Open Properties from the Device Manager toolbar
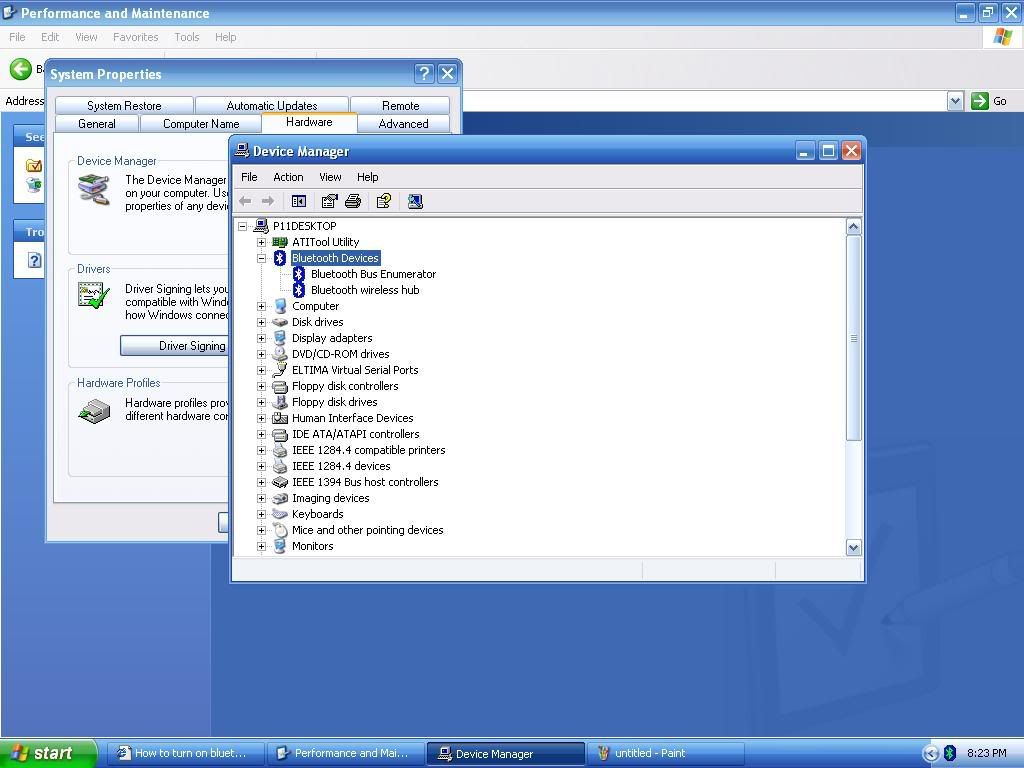 coord(329,202)
